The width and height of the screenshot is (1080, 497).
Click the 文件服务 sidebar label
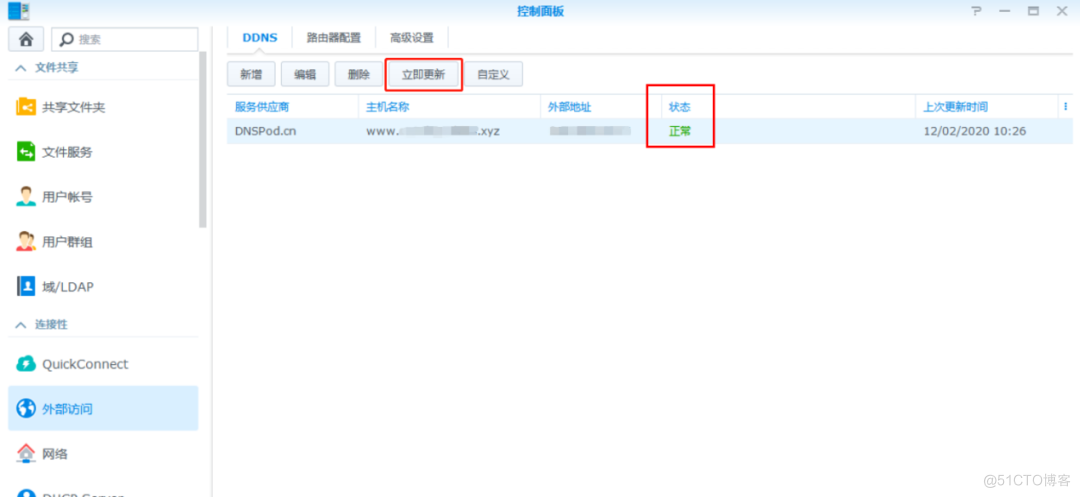click(x=68, y=152)
